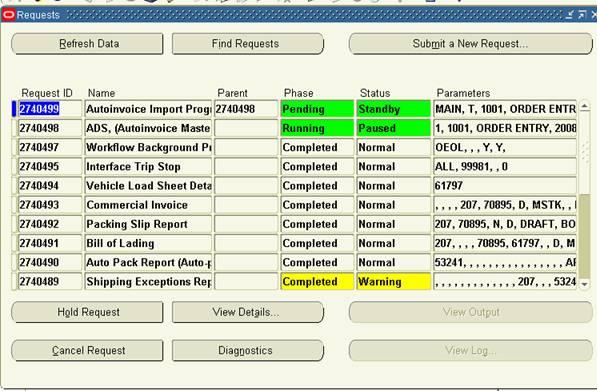Click parameters MAIN, T, 1001, ORDER ENTR
Viewport: 597px width, 391px height.
(505, 109)
